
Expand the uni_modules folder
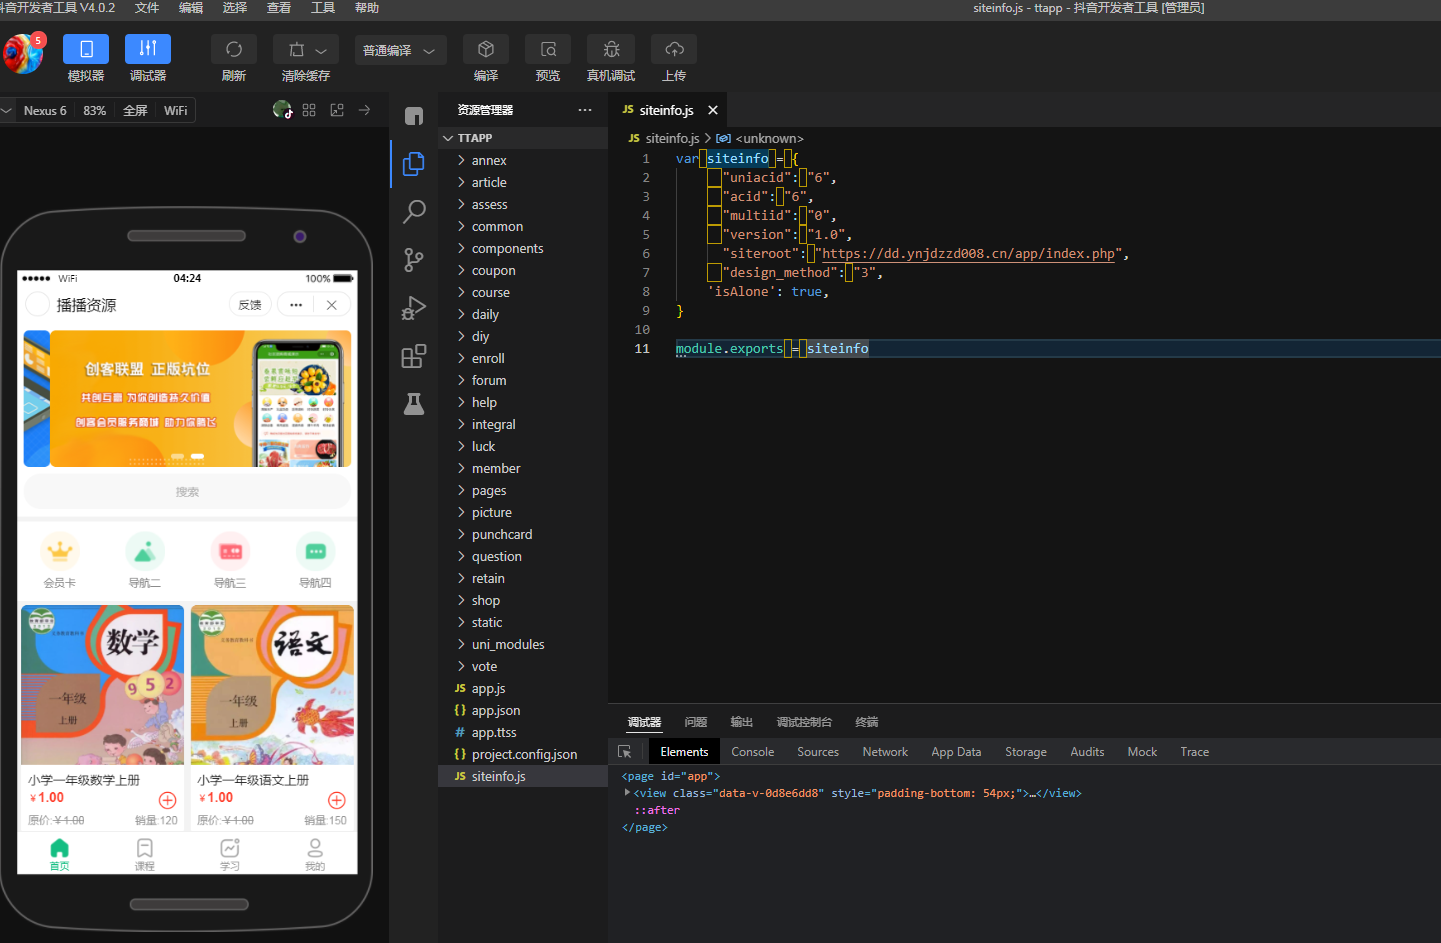523,644
